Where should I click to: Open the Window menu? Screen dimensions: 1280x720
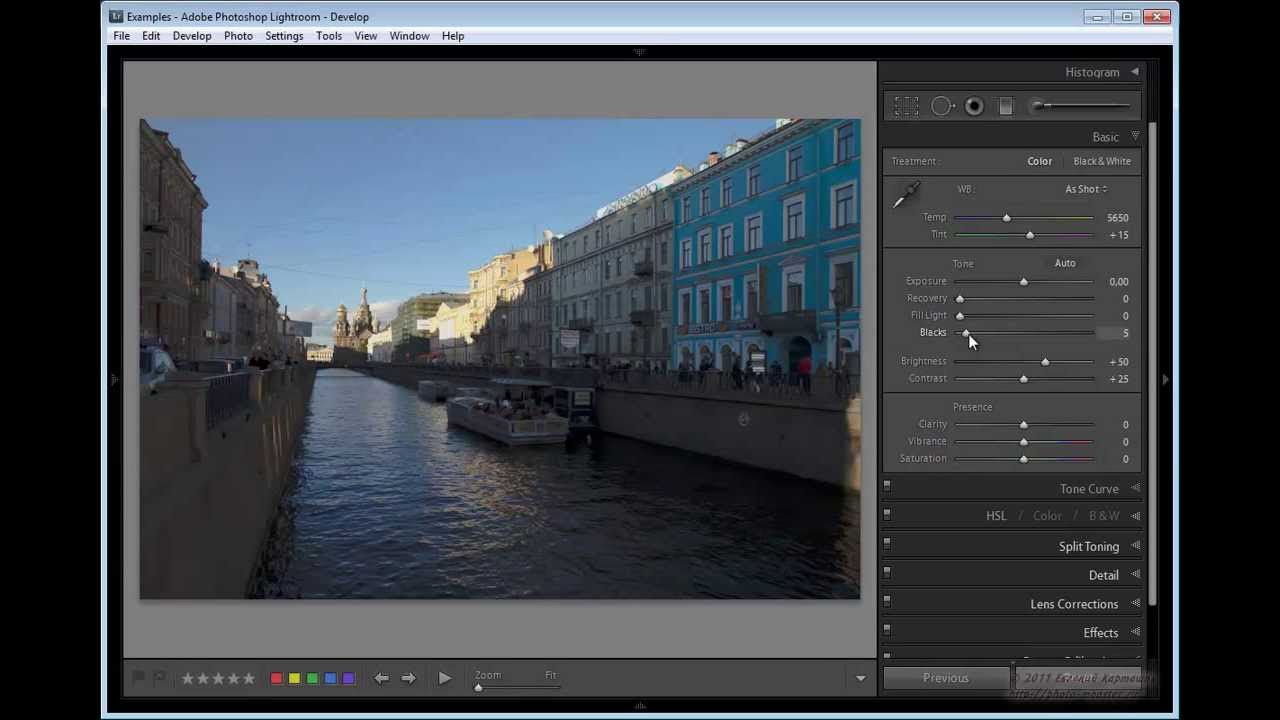point(409,36)
